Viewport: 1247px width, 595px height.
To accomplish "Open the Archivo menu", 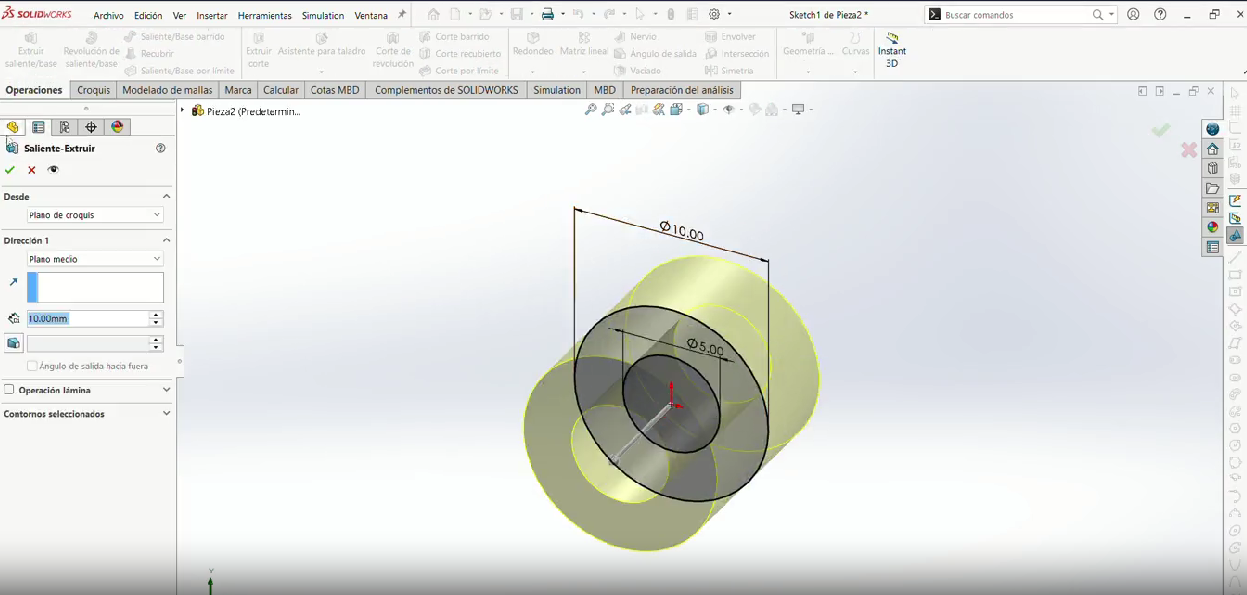I will click(108, 16).
